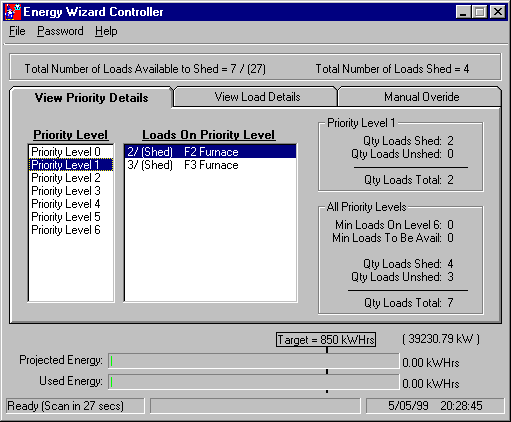Image resolution: width=511 pixels, height=422 pixels.
Task: Select Priority Level 3 in list
Action: click(x=71, y=191)
